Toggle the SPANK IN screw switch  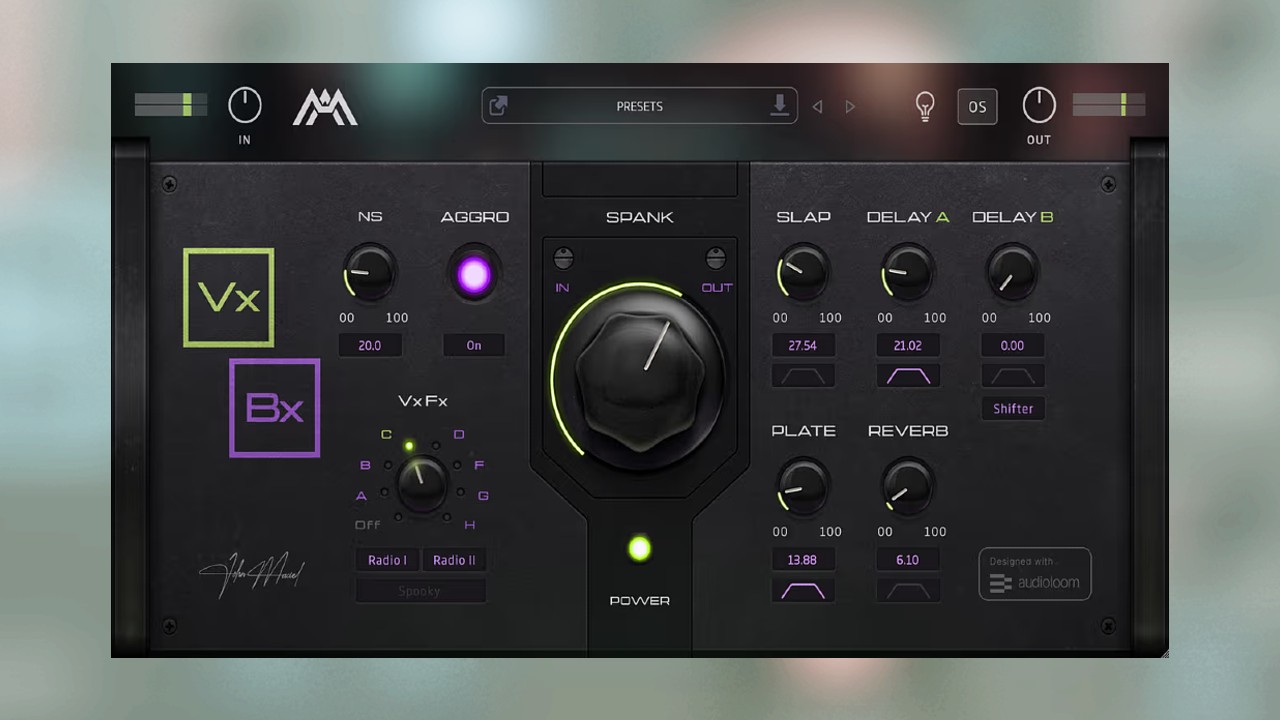(x=563, y=258)
